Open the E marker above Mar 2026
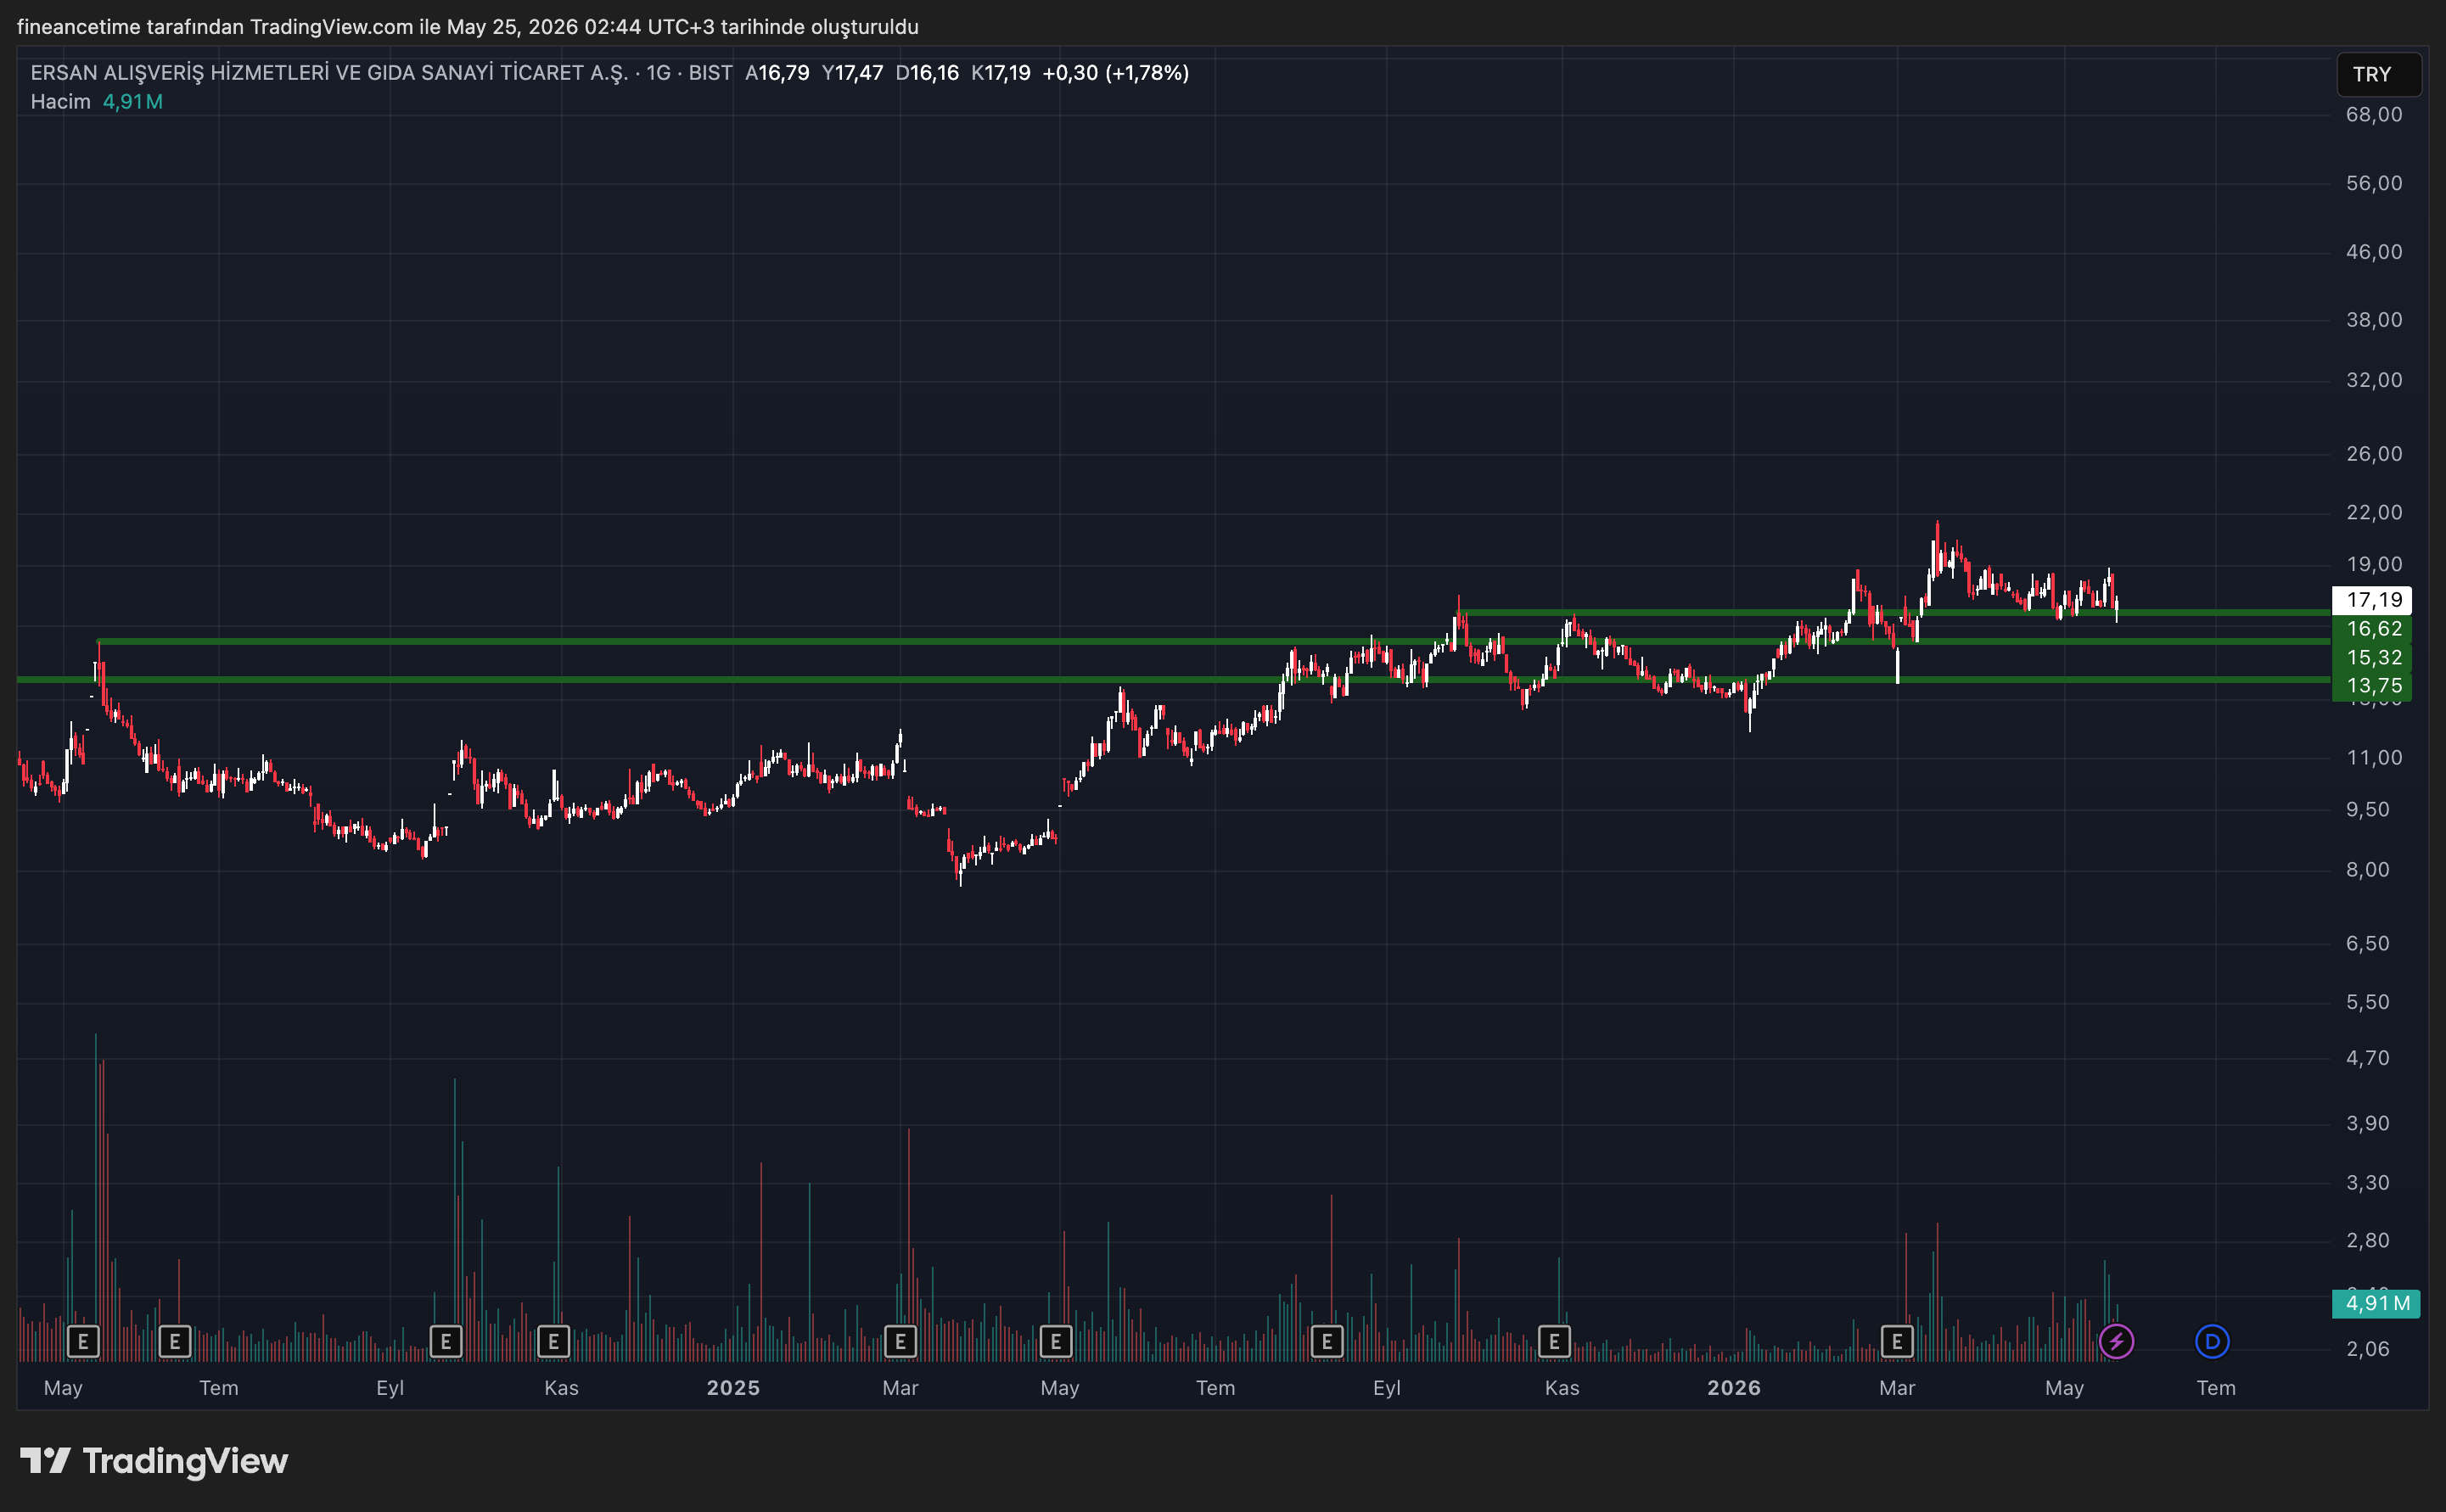 point(1897,1341)
